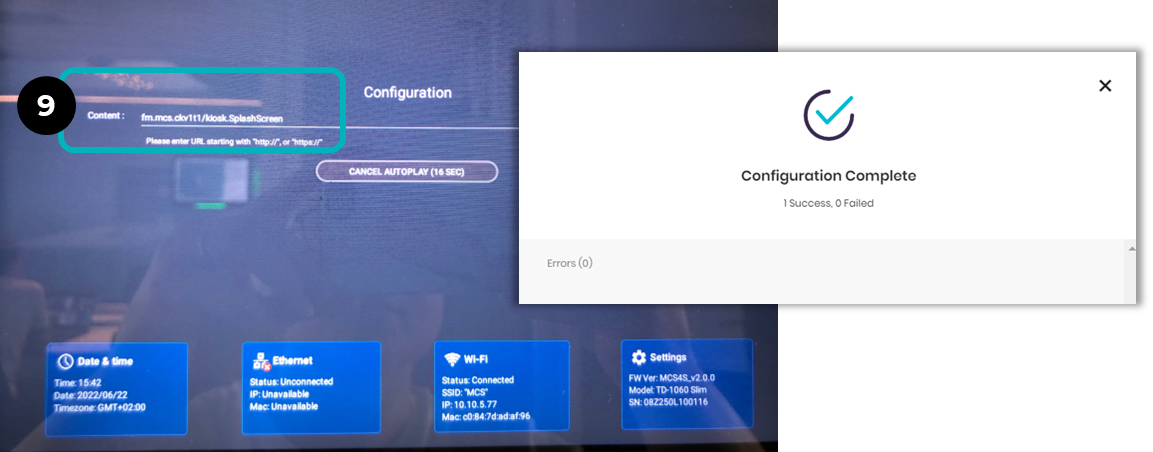Click the Configuration title on kiosk screen
Image resolution: width=1153 pixels, height=452 pixels.
[407, 93]
